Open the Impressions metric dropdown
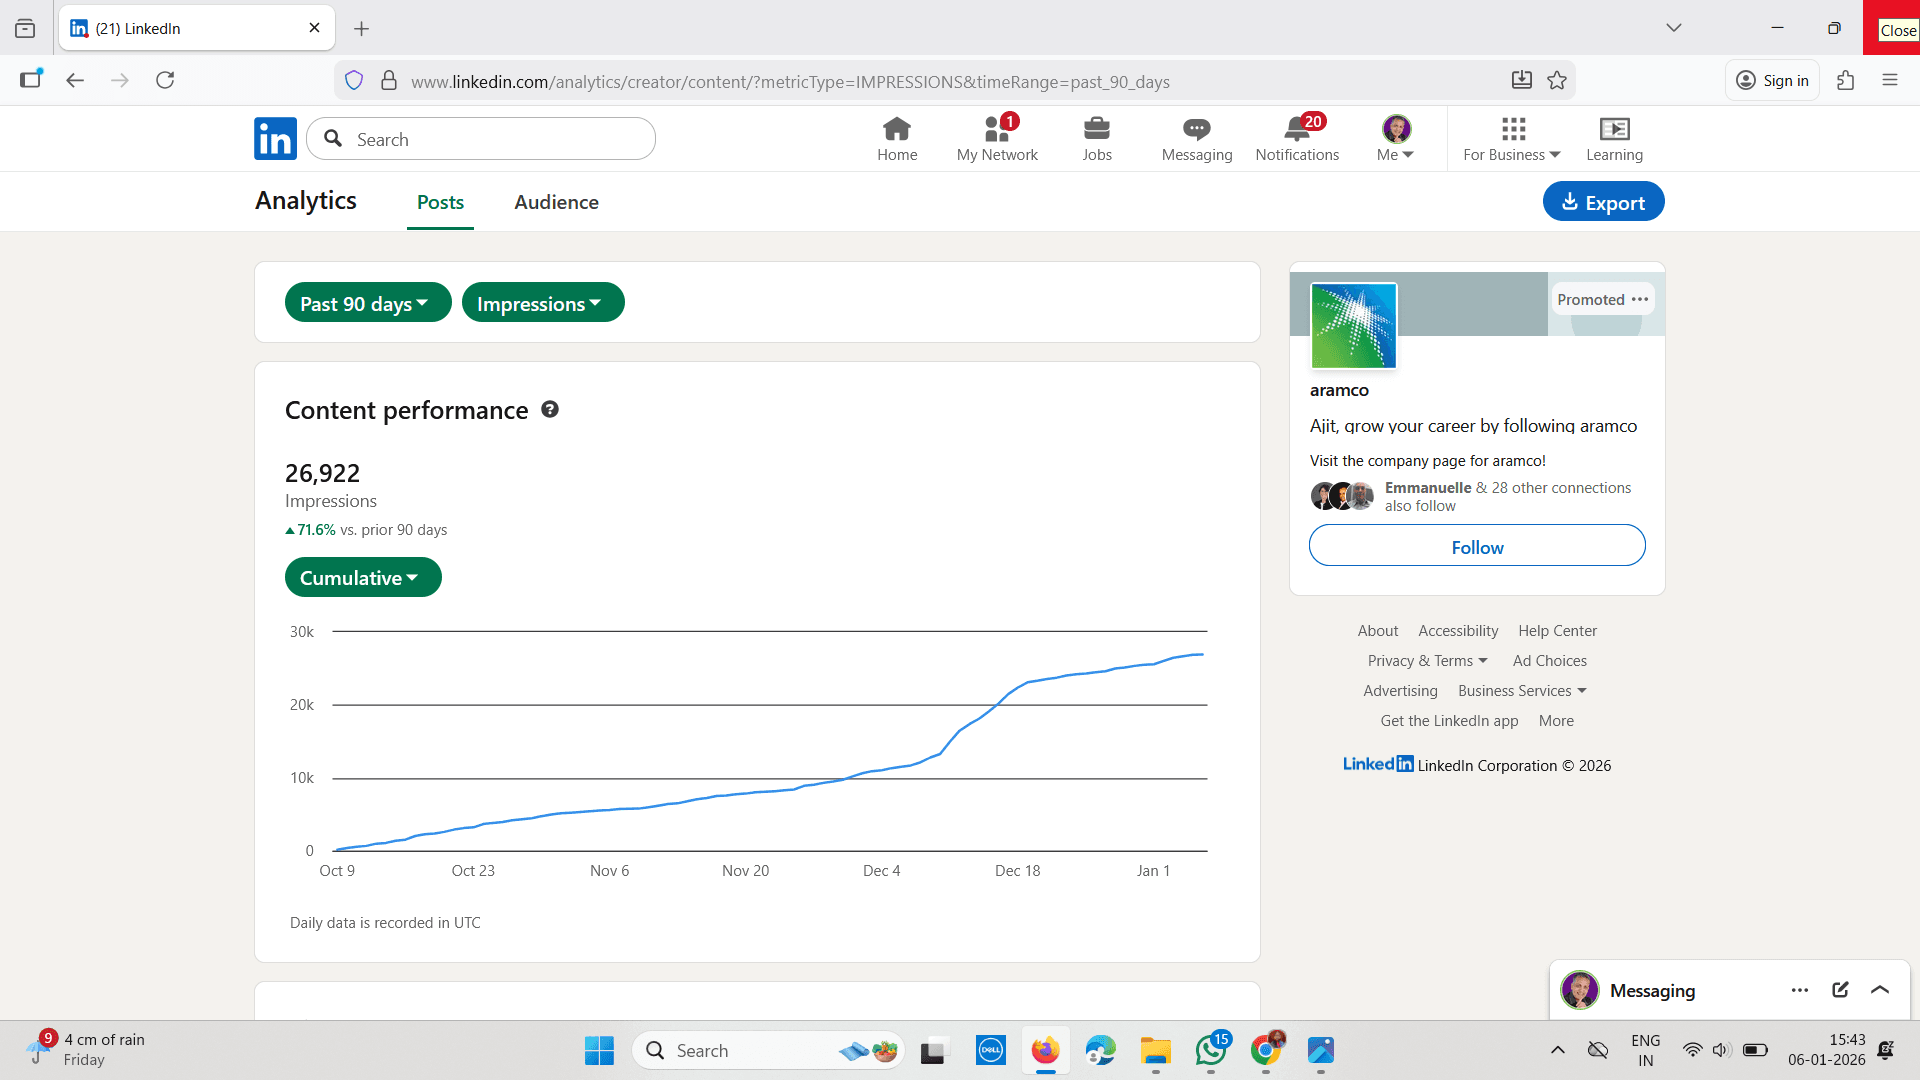Screen dimensions: 1920x1080 pos(543,303)
